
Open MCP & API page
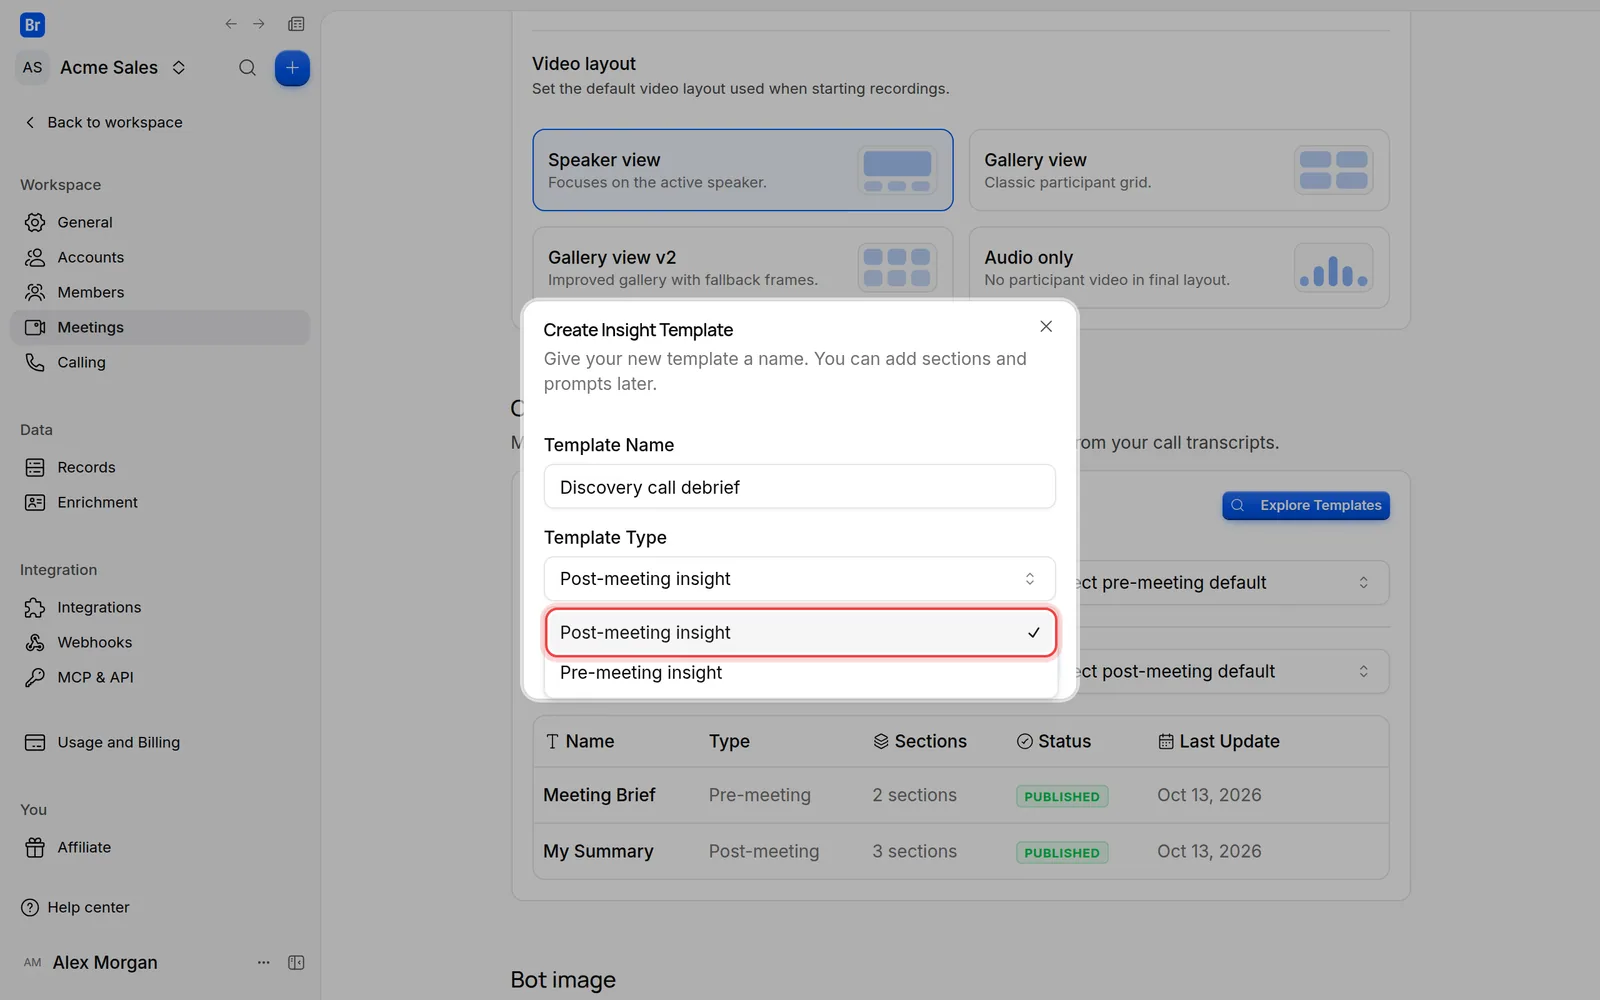(160, 677)
